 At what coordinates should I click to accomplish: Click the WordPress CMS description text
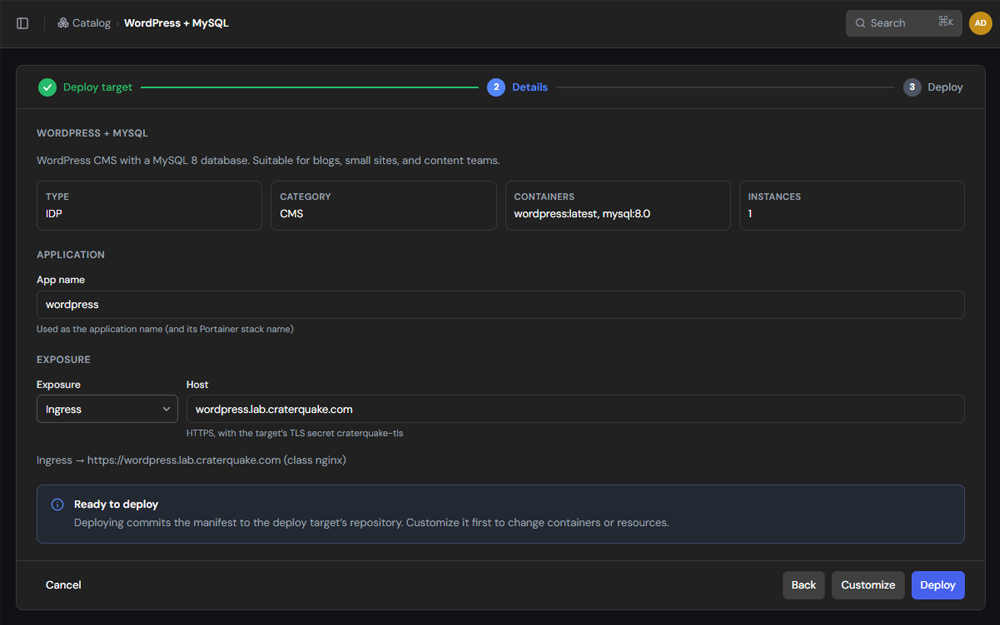(x=268, y=160)
